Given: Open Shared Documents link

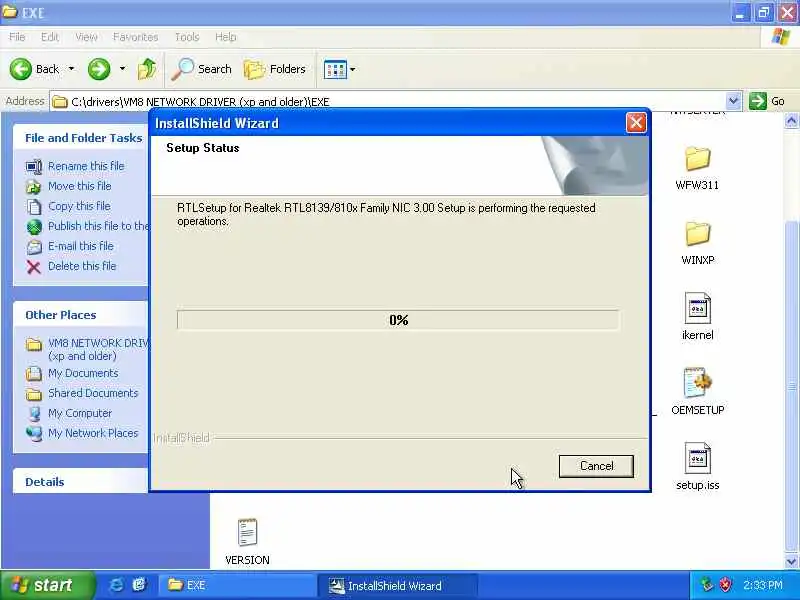Looking at the screenshot, I should tap(93, 393).
